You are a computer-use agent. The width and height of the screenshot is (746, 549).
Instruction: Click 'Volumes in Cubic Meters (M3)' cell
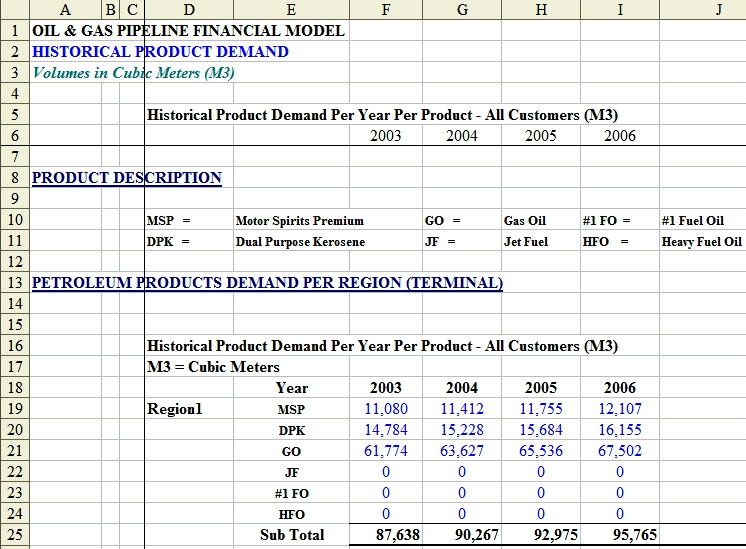pyautogui.click(x=133, y=73)
